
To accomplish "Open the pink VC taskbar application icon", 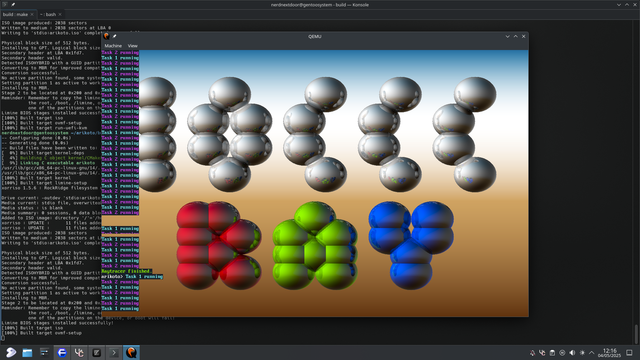I will click(79, 352).
